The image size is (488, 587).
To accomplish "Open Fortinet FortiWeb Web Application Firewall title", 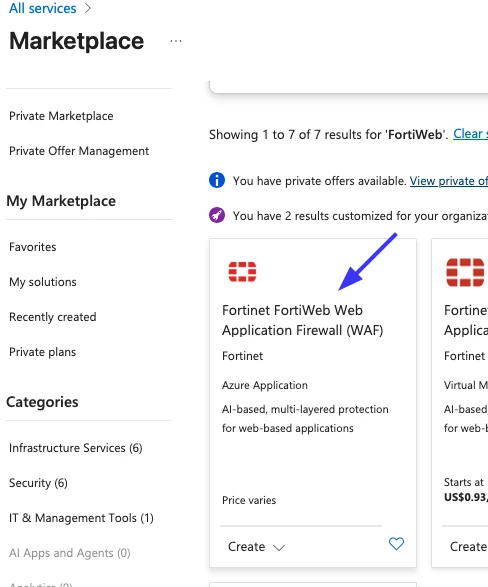I will 302,320.
